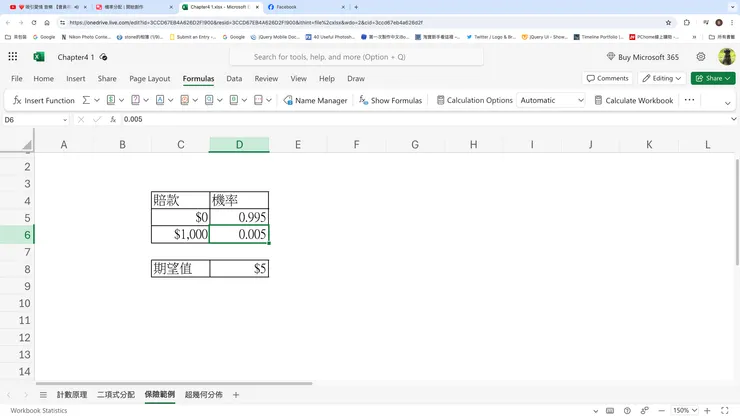Click the confirm checkmark in formula bar
The width and height of the screenshot is (740, 416).
coord(97,119)
